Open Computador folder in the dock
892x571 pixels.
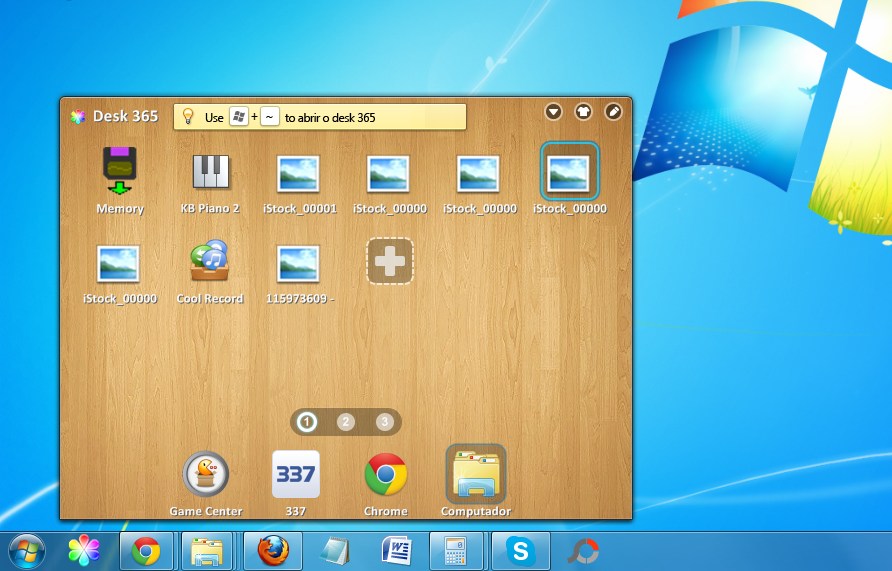click(476, 474)
